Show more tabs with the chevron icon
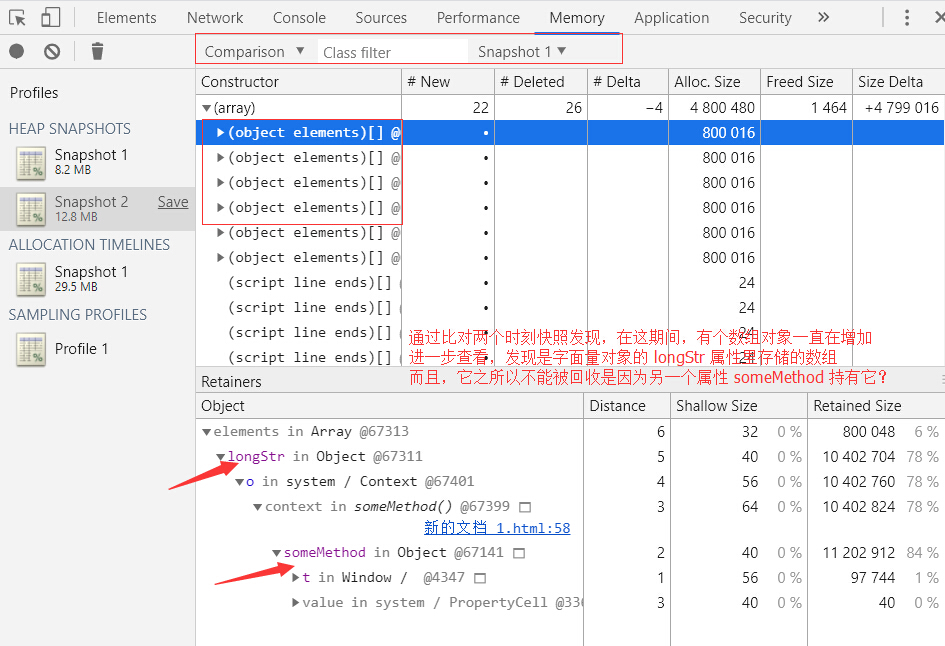This screenshot has width=945, height=646. 823,17
